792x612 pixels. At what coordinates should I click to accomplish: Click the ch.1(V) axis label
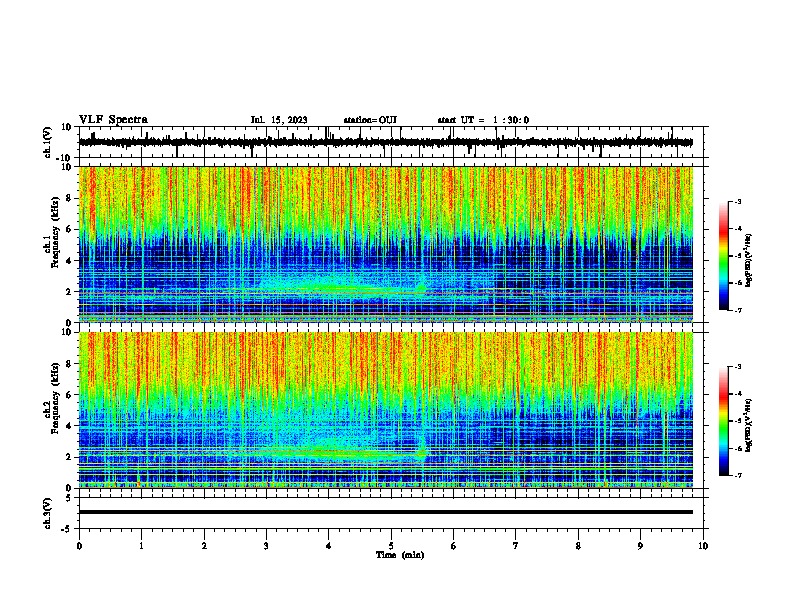click(x=48, y=142)
